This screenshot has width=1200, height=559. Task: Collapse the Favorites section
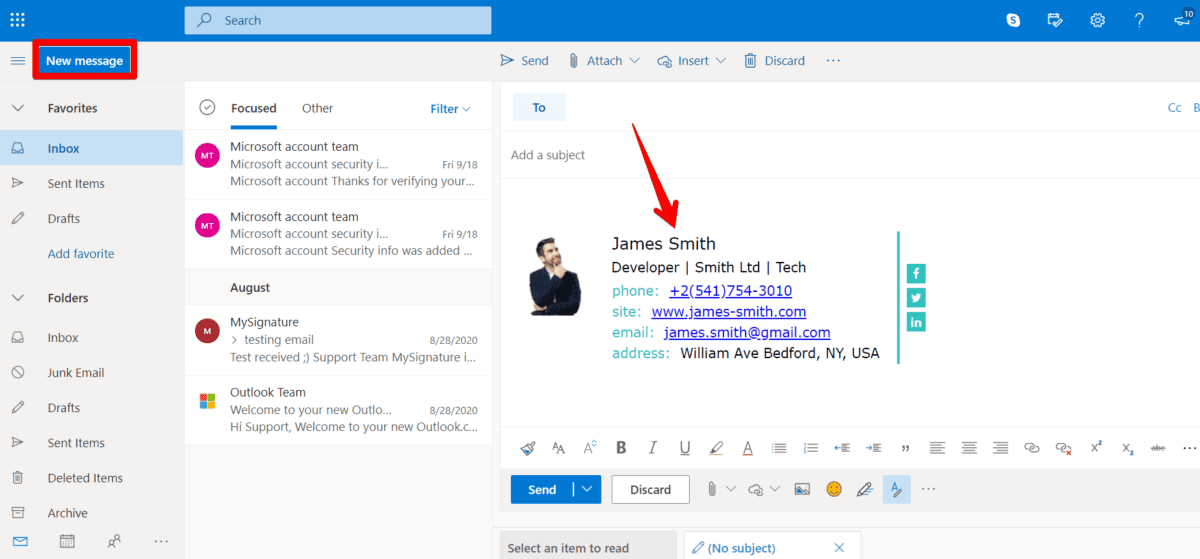click(x=17, y=108)
